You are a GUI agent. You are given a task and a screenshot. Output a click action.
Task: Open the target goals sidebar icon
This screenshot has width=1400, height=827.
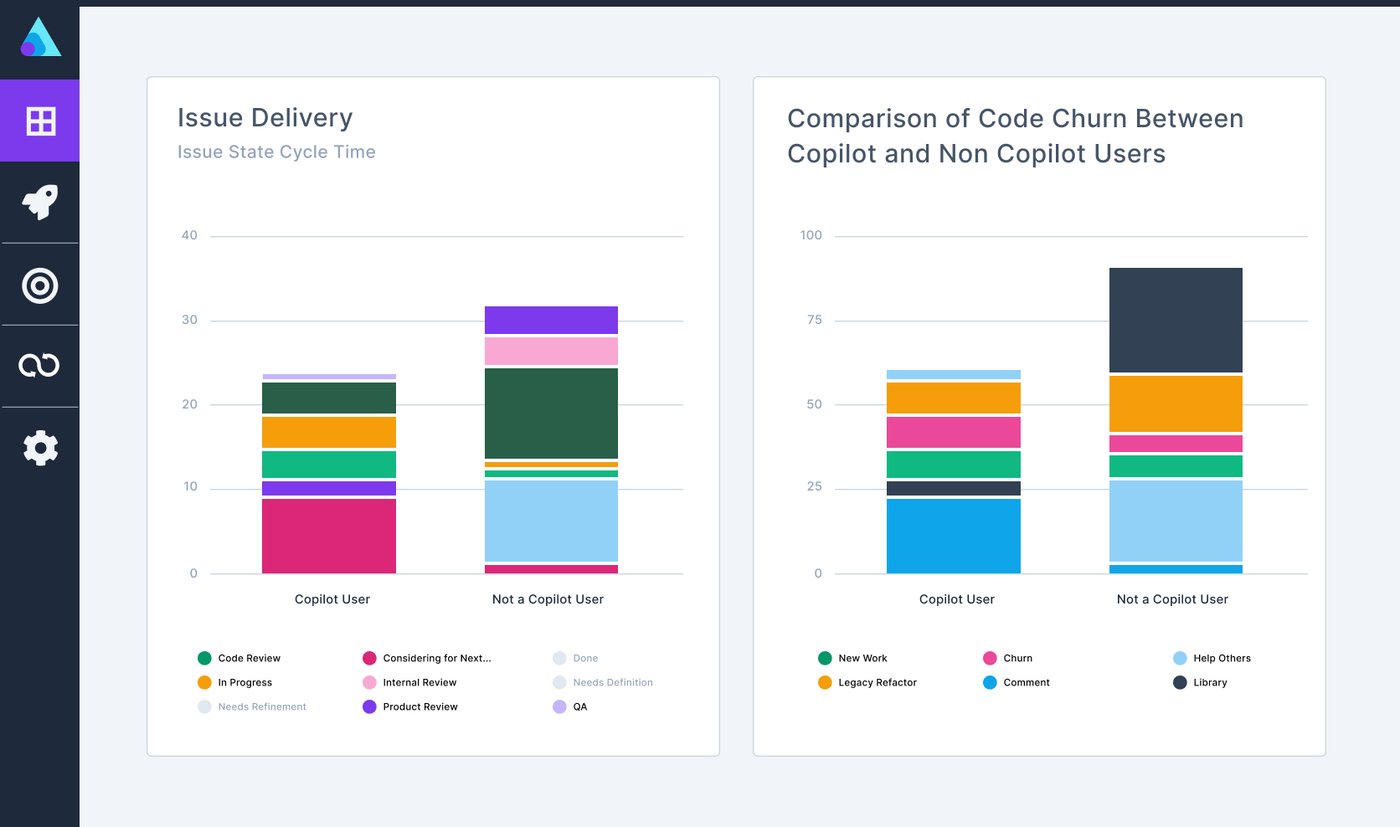tap(40, 285)
